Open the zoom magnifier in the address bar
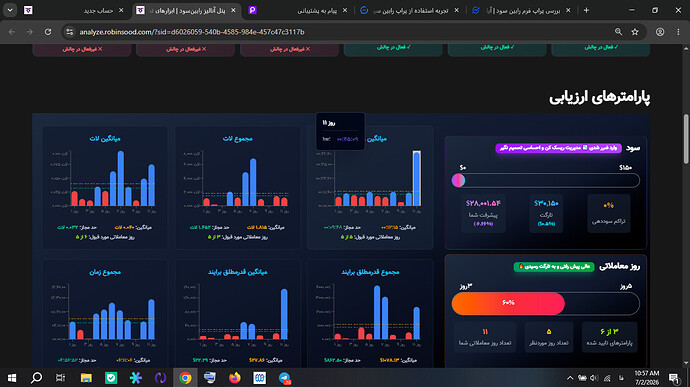 pyautogui.click(x=618, y=32)
